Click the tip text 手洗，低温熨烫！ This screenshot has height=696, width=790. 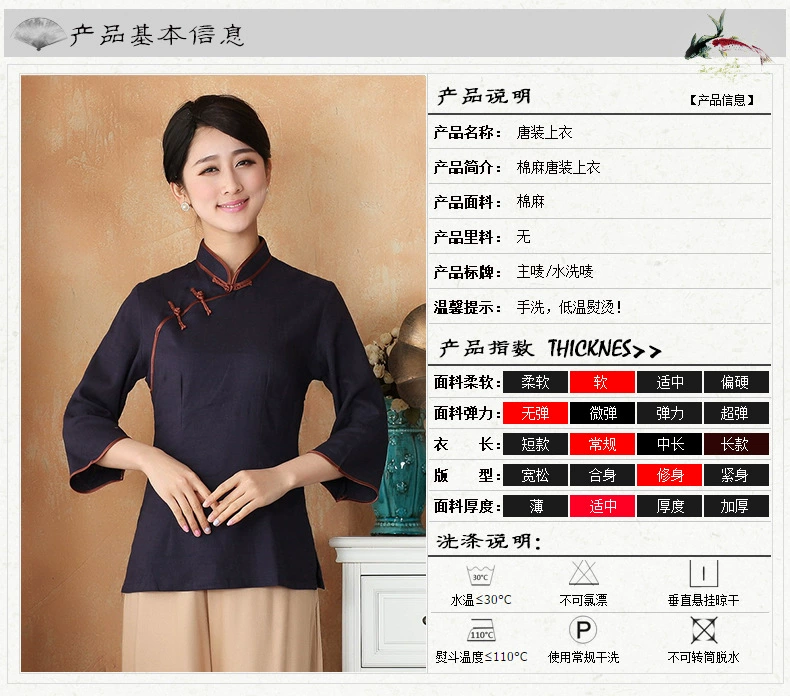point(569,306)
